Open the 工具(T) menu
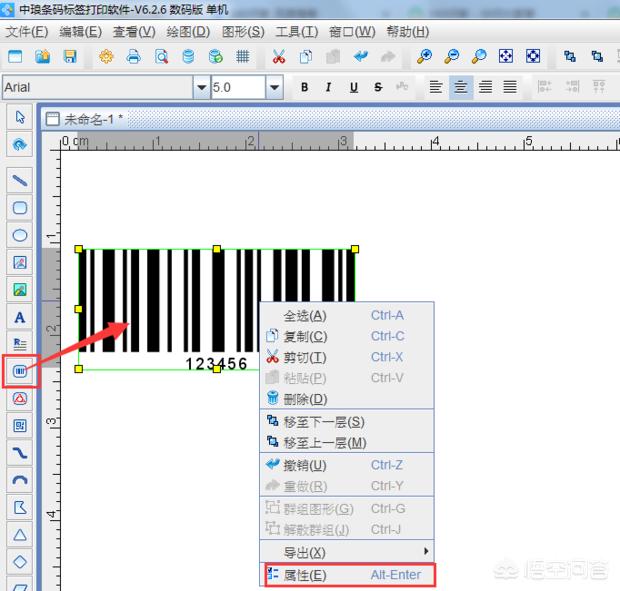Viewport: 620px width, 591px height. coord(297,32)
